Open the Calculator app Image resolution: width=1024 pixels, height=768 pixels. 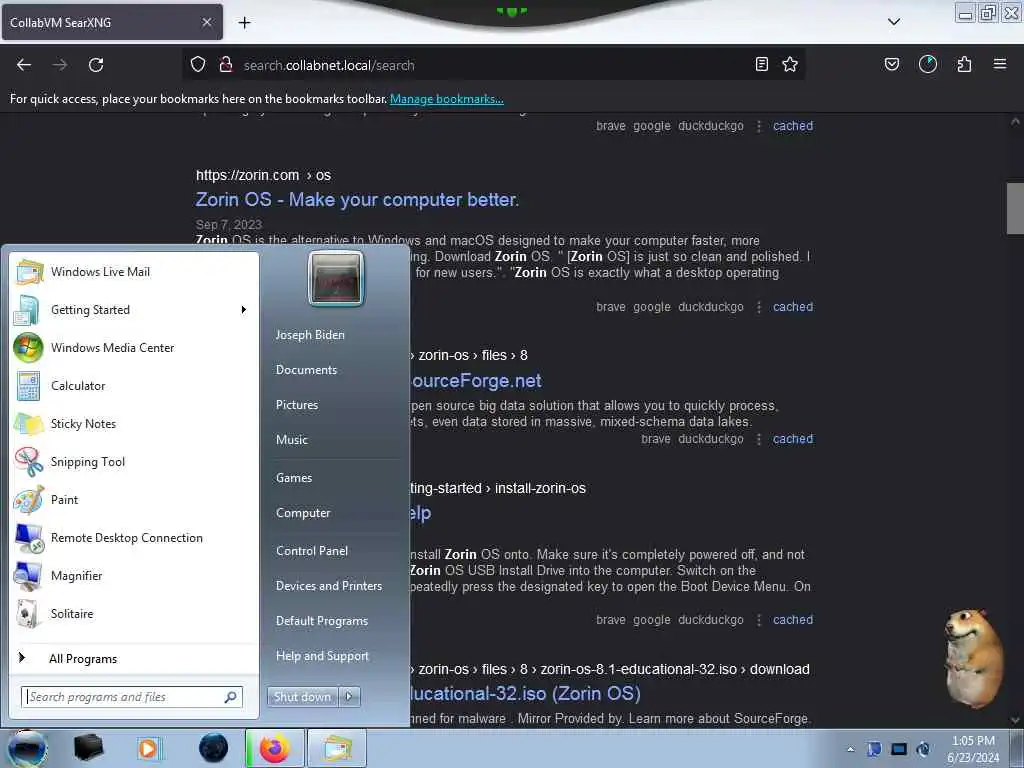coord(134,385)
